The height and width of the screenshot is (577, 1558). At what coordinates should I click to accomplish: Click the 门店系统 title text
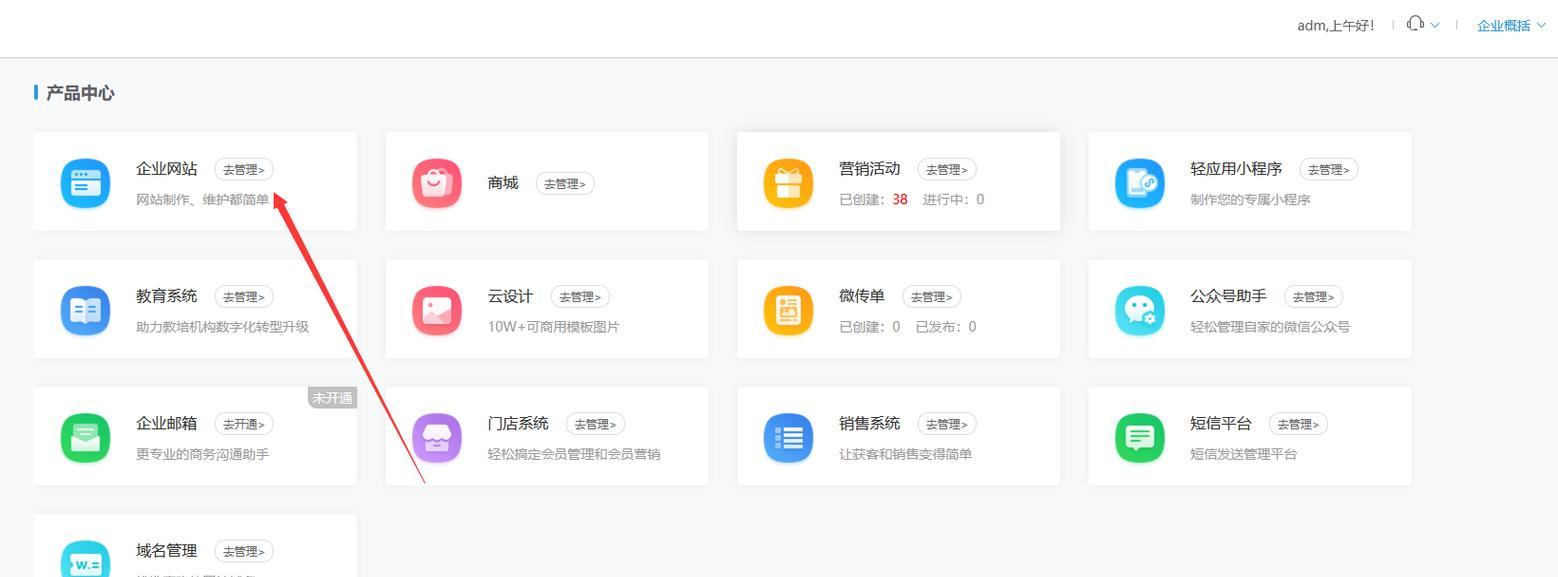(518, 423)
